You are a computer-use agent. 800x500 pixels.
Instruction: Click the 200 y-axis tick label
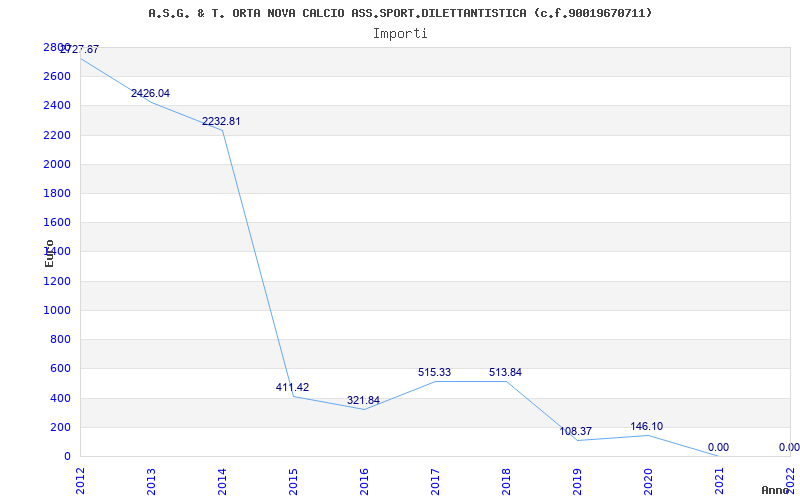click(x=61, y=427)
